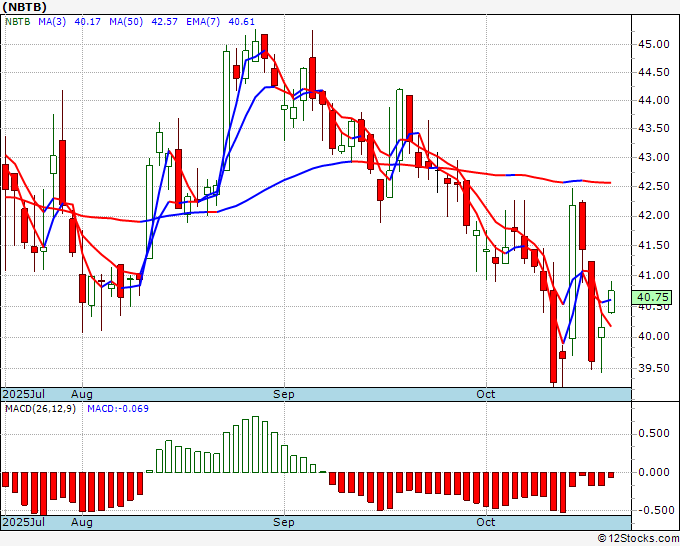
Task: Click the MACD:-0.069 value label
Action: (118, 409)
